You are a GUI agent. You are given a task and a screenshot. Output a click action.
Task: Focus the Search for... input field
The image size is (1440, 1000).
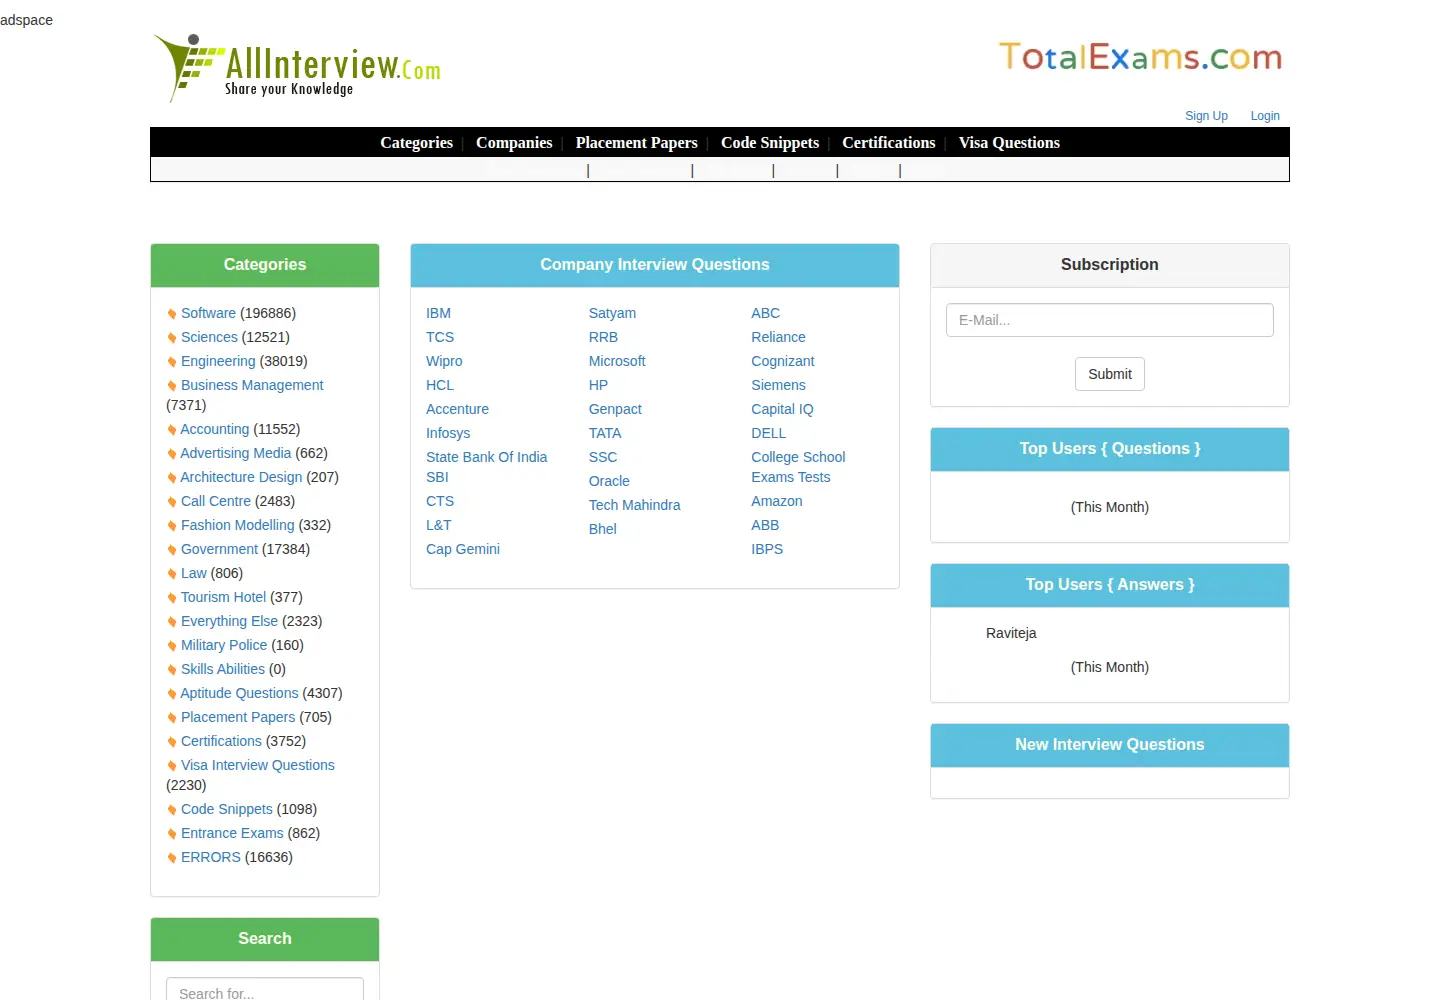point(265,989)
